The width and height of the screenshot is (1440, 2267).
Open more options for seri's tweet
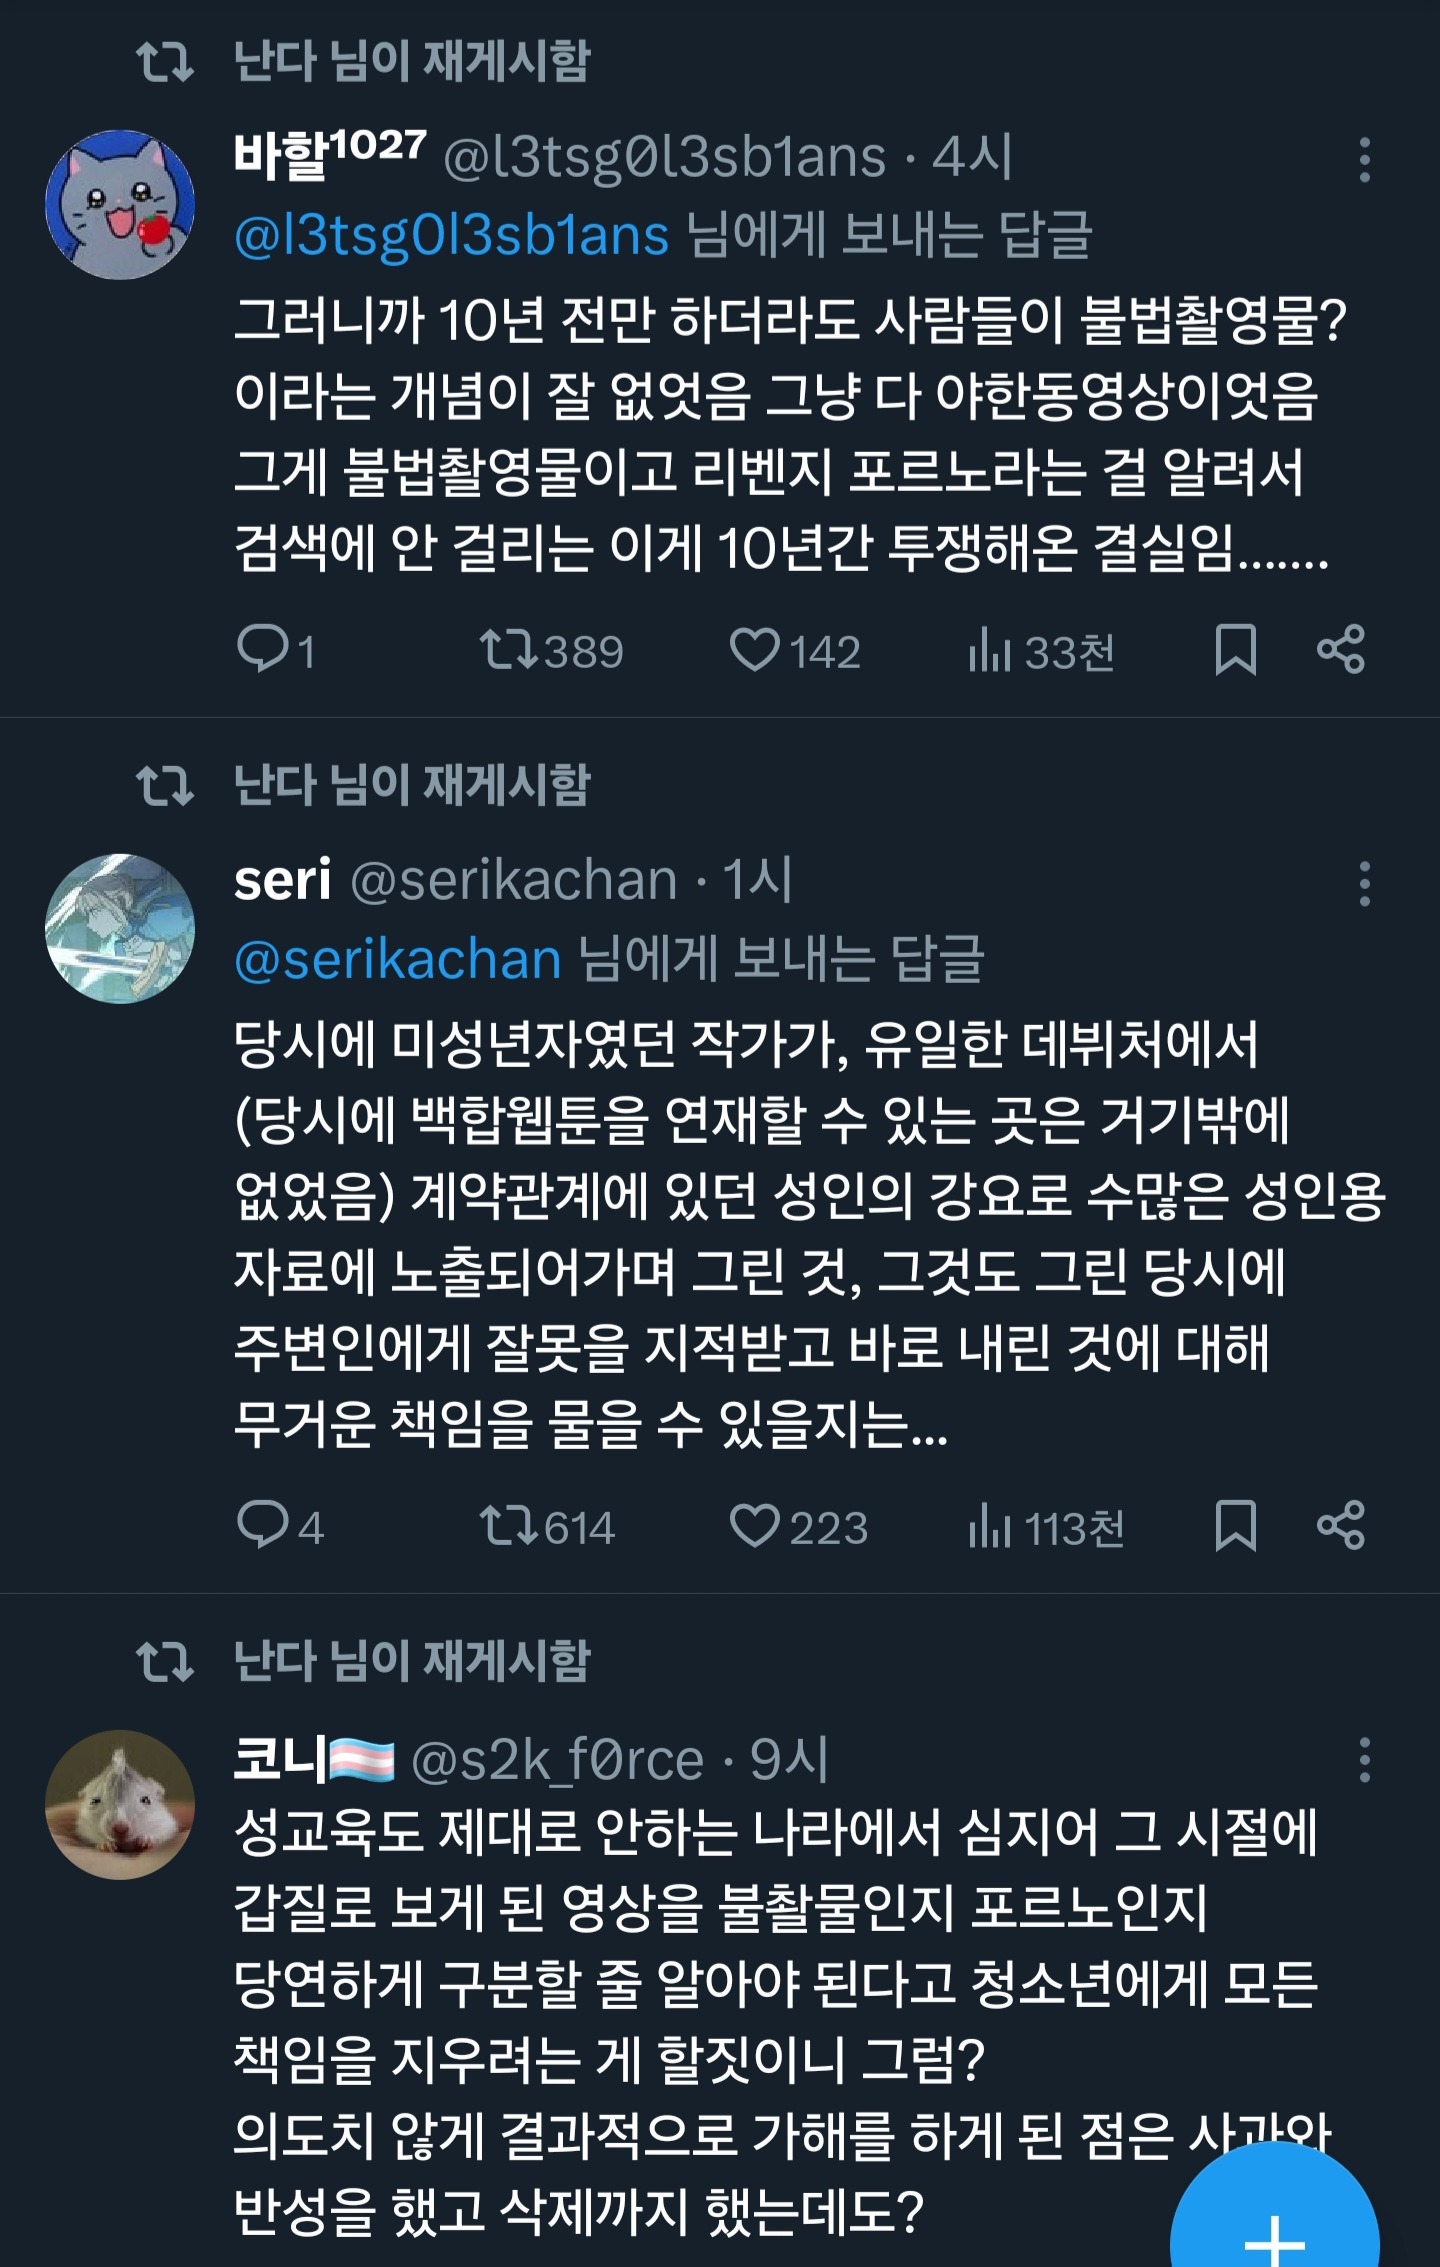[x=1364, y=884]
